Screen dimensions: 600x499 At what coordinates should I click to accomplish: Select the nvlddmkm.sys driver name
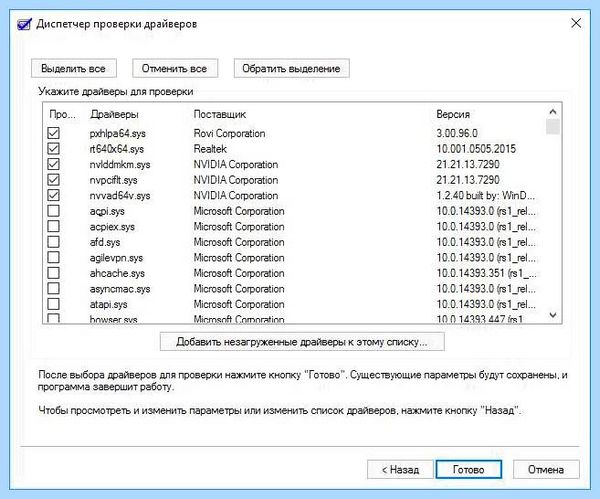[120, 165]
